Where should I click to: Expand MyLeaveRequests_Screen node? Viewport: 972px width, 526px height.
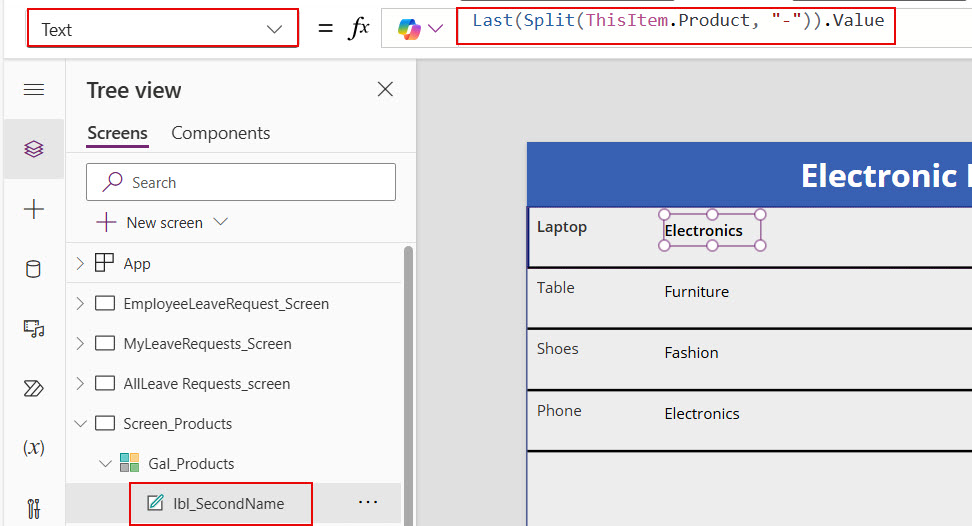(80, 343)
